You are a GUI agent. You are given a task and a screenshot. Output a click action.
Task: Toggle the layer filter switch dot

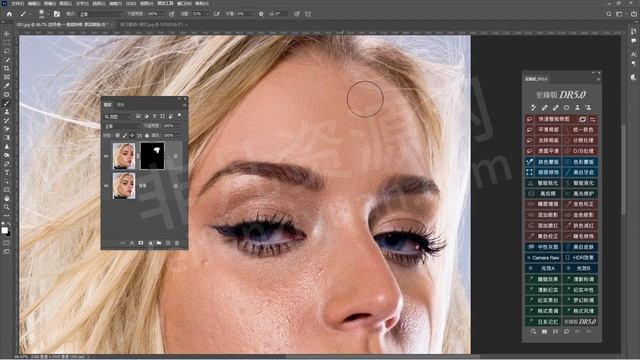click(180, 116)
